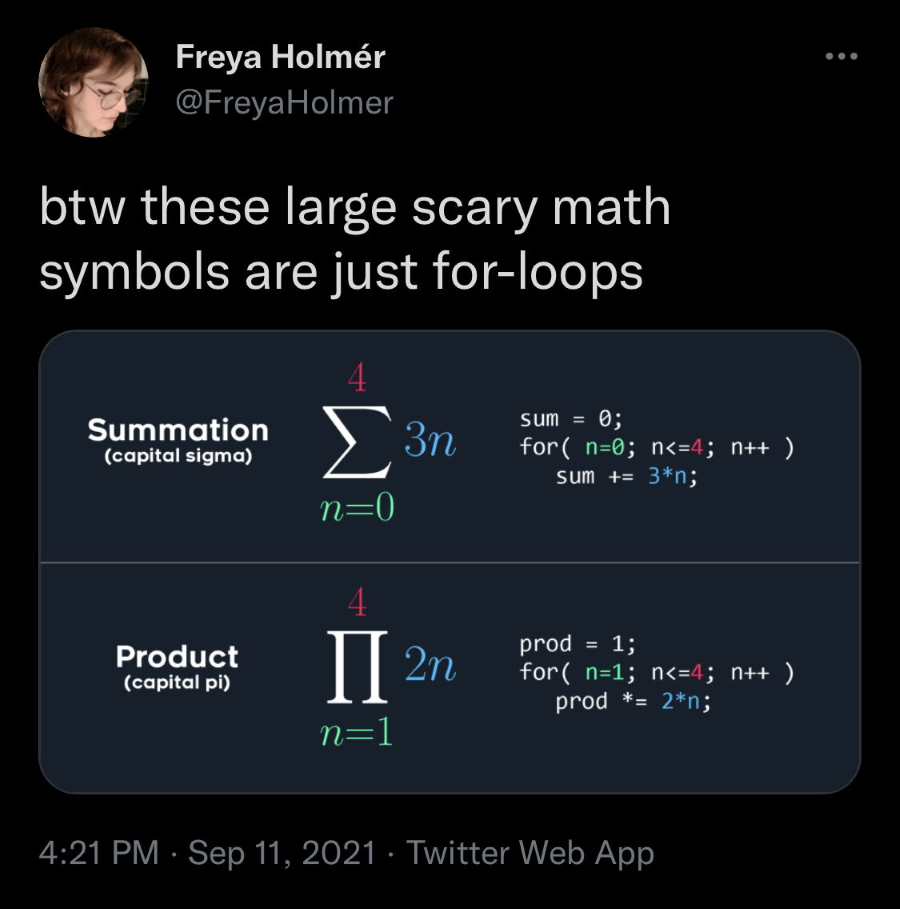Open the Freya Holmér display name link
This screenshot has height=909, width=900.
tap(281, 57)
